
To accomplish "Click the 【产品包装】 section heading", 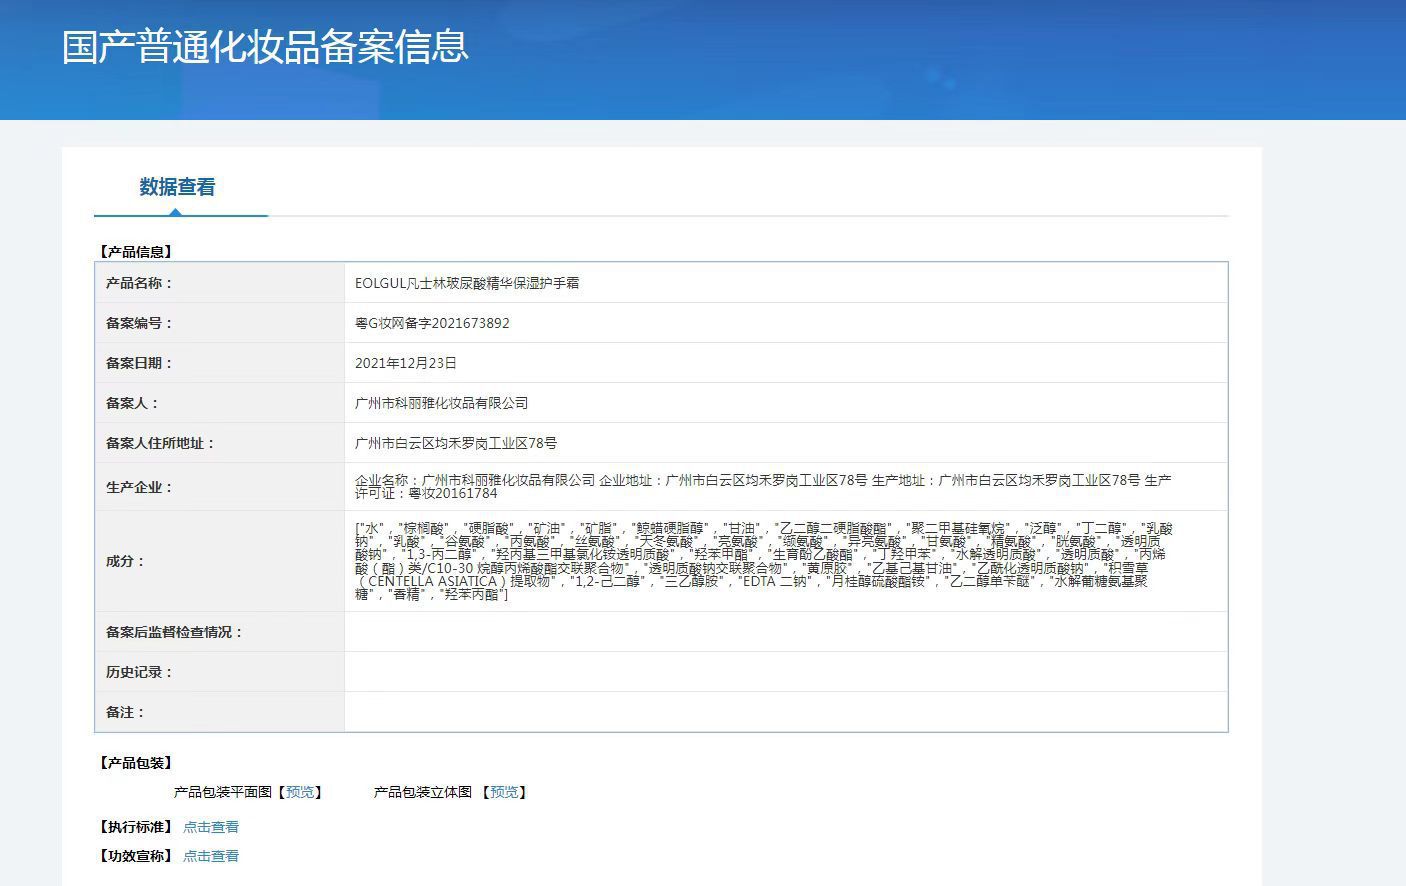I will click(x=135, y=763).
